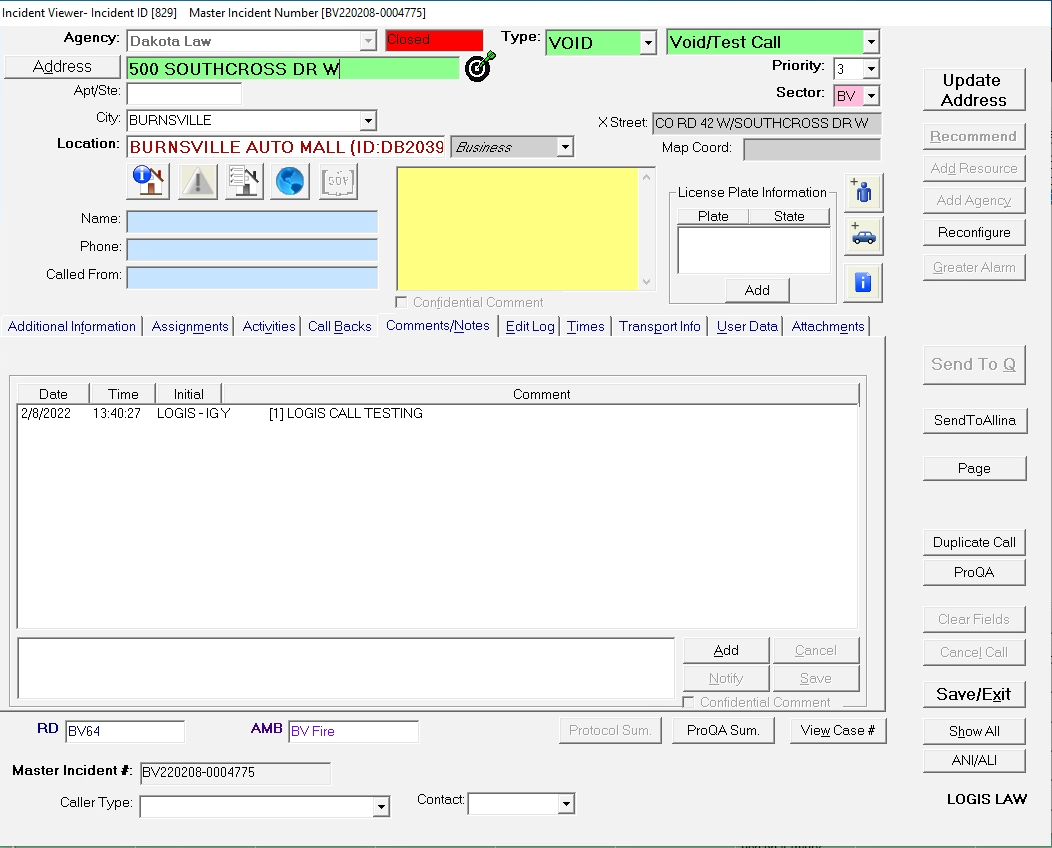
Task: Select the Transport Info tab
Action: click(659, 326)
